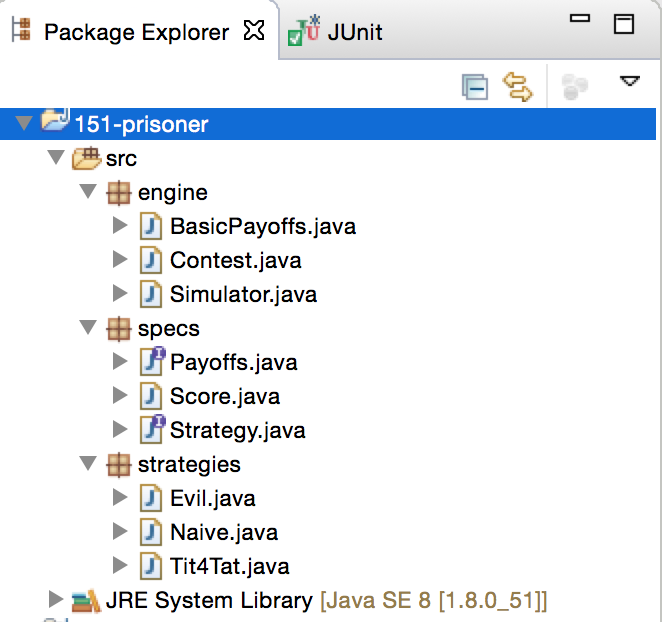Collapse the src folder arrow
The image size is (662, 622).
[x=55, y=158]
